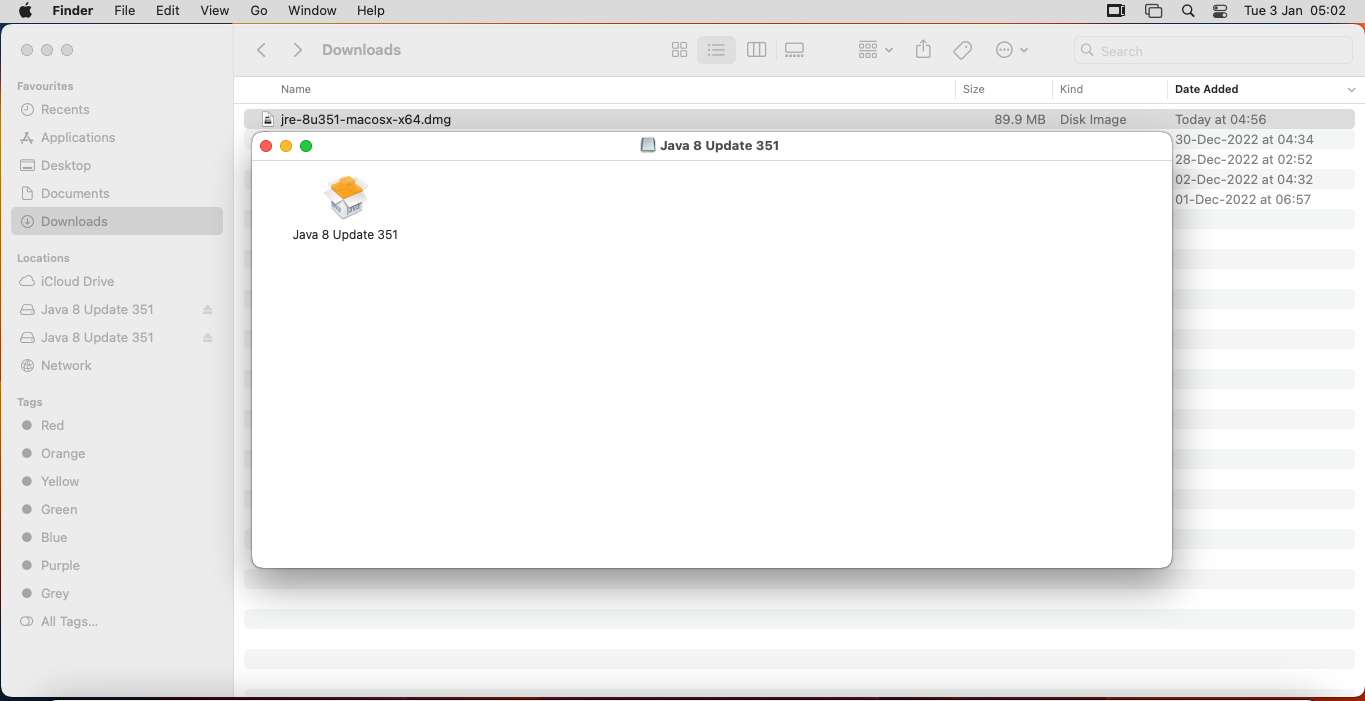Viewport: 1365px width, 701px height.
Task: Go back in Finder navigation
Action: pos(262,50)
